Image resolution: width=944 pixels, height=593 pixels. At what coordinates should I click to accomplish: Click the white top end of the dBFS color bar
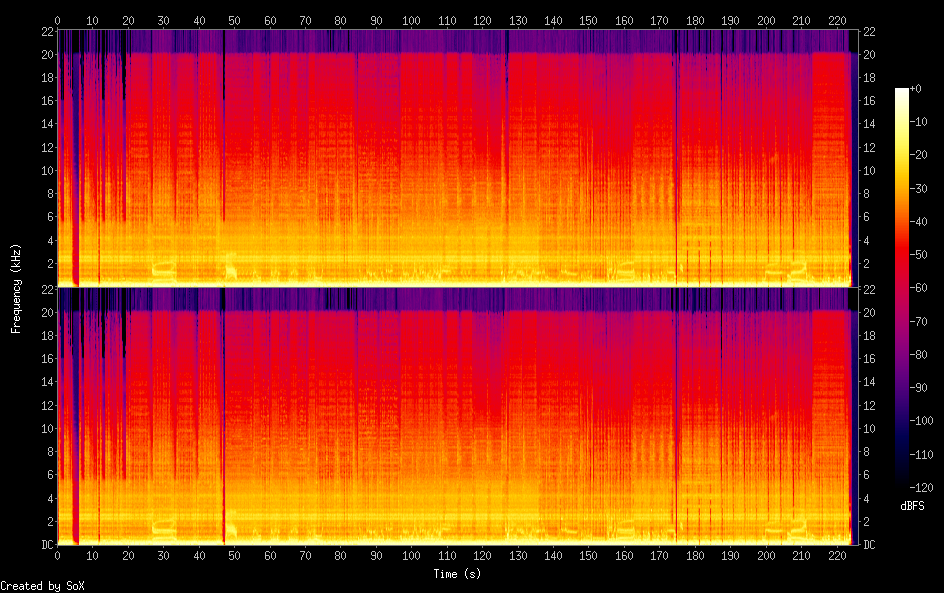pos(902,91)
